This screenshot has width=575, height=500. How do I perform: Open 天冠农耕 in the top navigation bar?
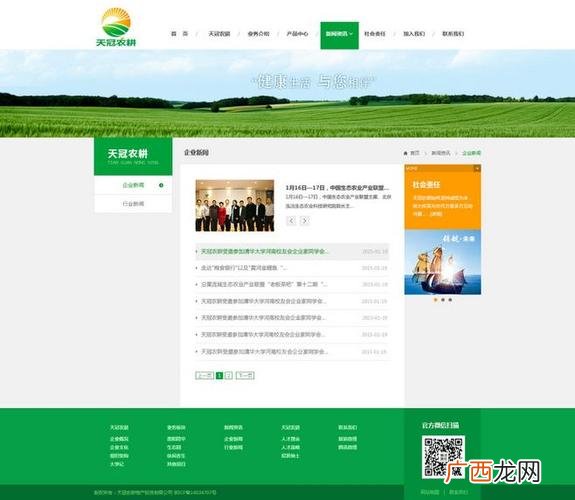(219, 34)
